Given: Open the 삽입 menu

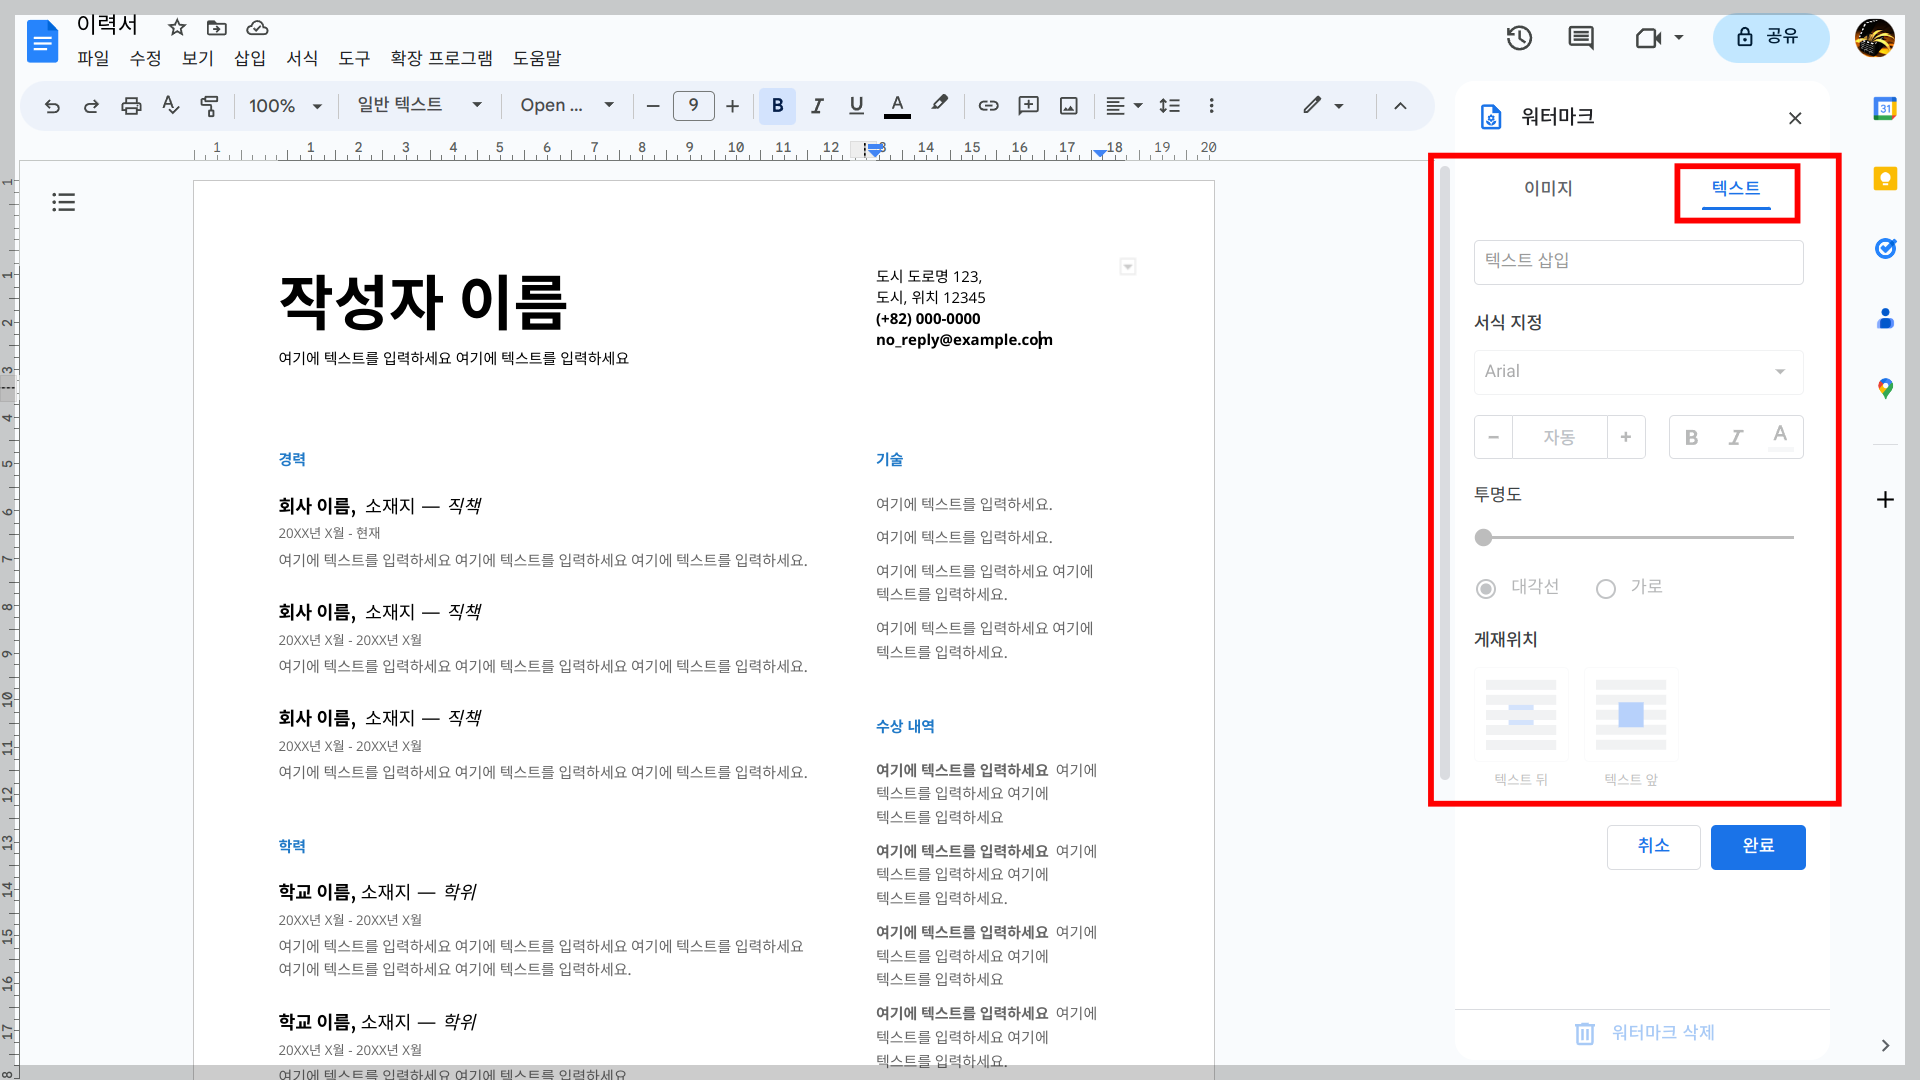Looking at the screenshot, I should pyautogui.click(x=249, y=58).
